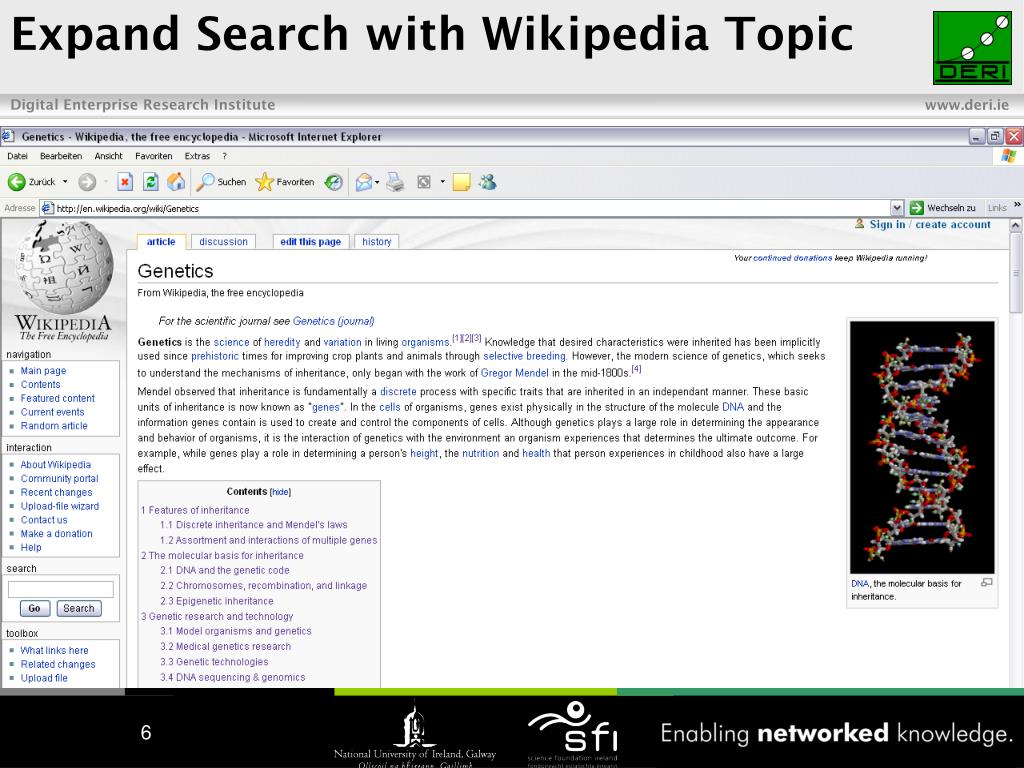Click the vertical scrollbar thumb
Viewport: 1024px width, 768px height.
[x=1016, y=271]
